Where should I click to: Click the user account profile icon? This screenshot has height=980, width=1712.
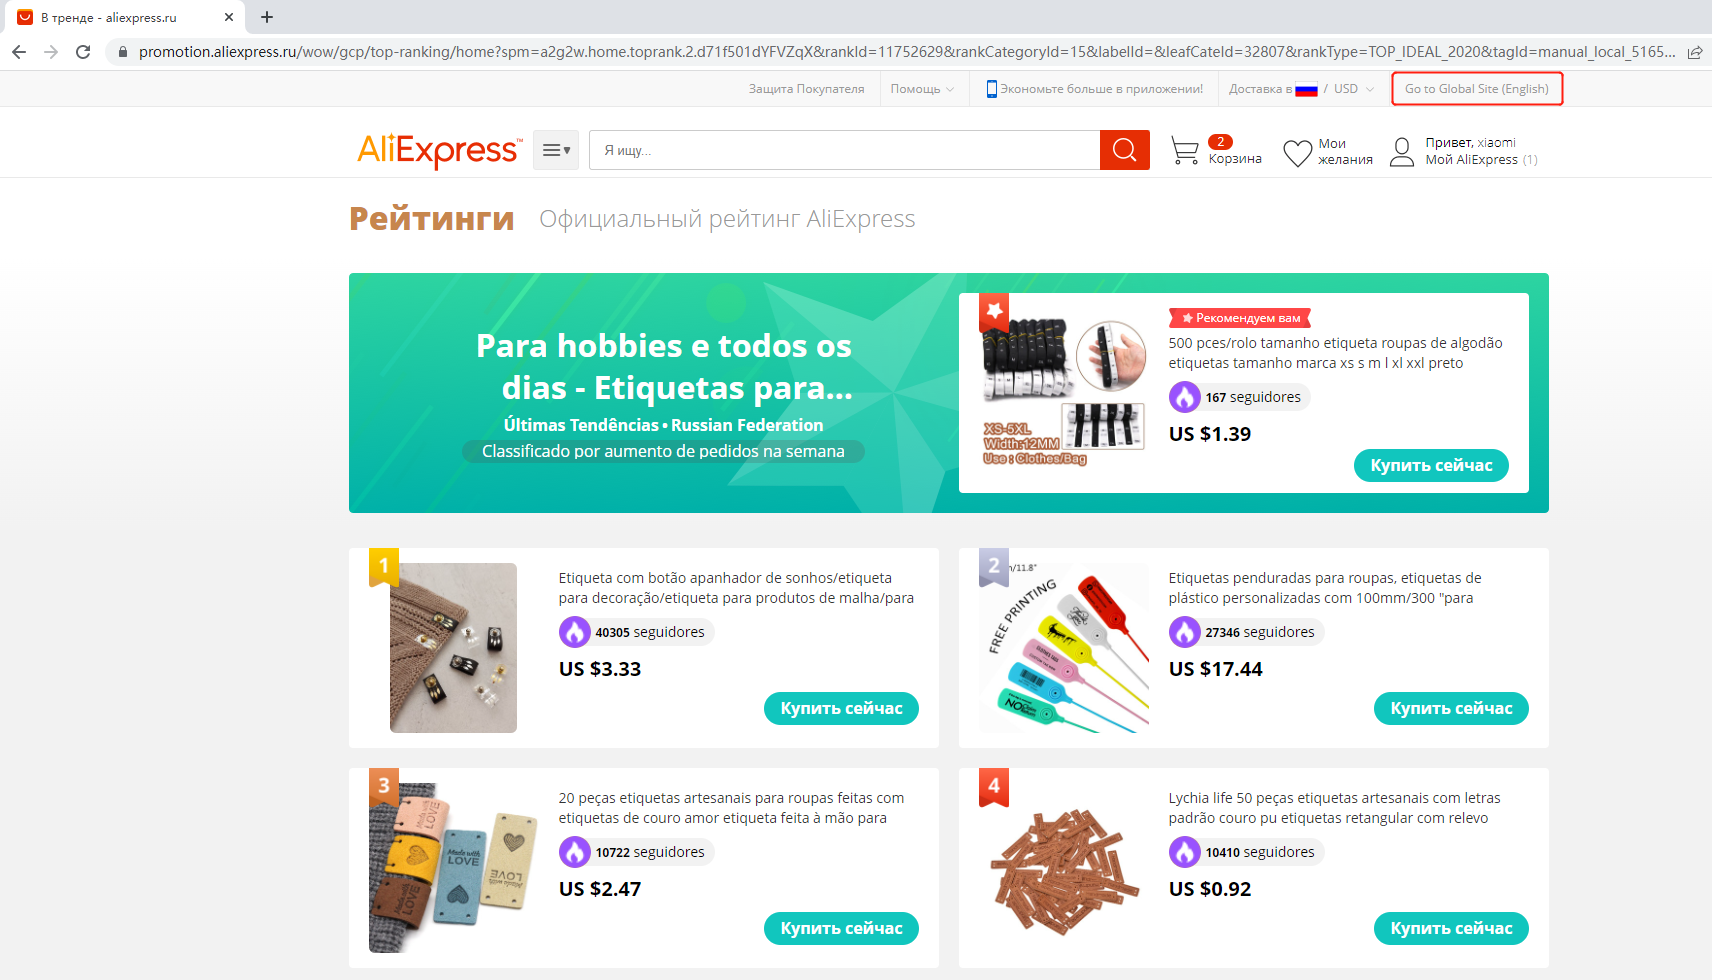[x=1402, y=152]
